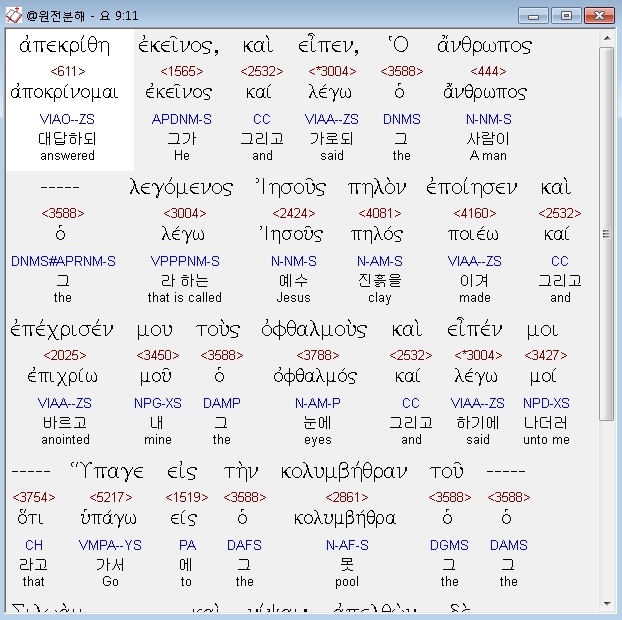Image resolution: width=622 pixels, height=620 pixels.
Task: Click Strong's number <3427>
Action: [546, 355]
